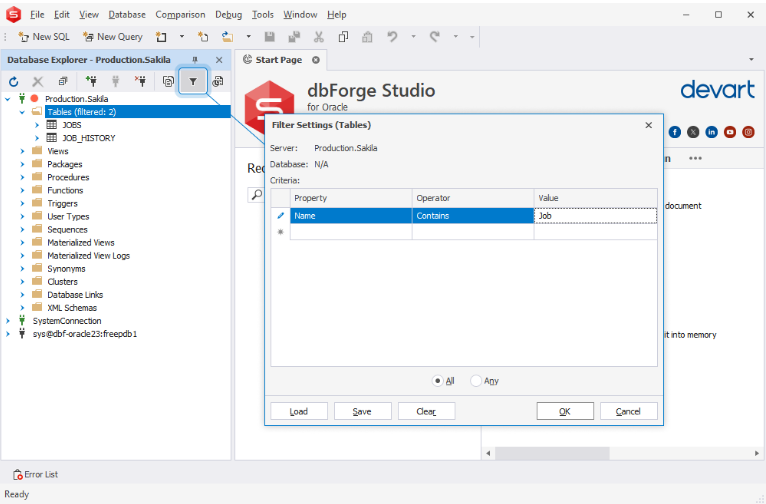Open the File menu
This screenshot has height=504, width=766.
click(x=37, y=15)
